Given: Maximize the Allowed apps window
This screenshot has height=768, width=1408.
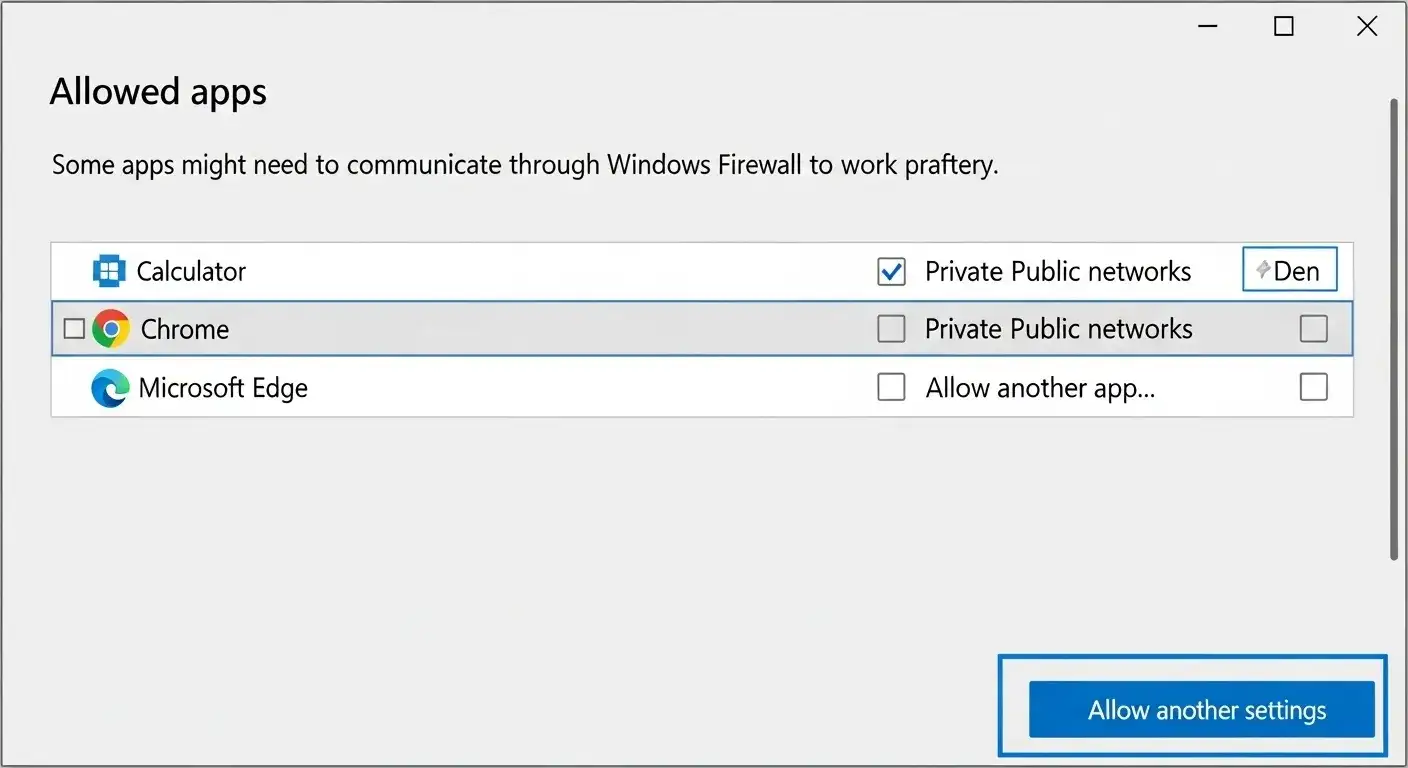Looking at the screenshot, I should pos(1283,26).
